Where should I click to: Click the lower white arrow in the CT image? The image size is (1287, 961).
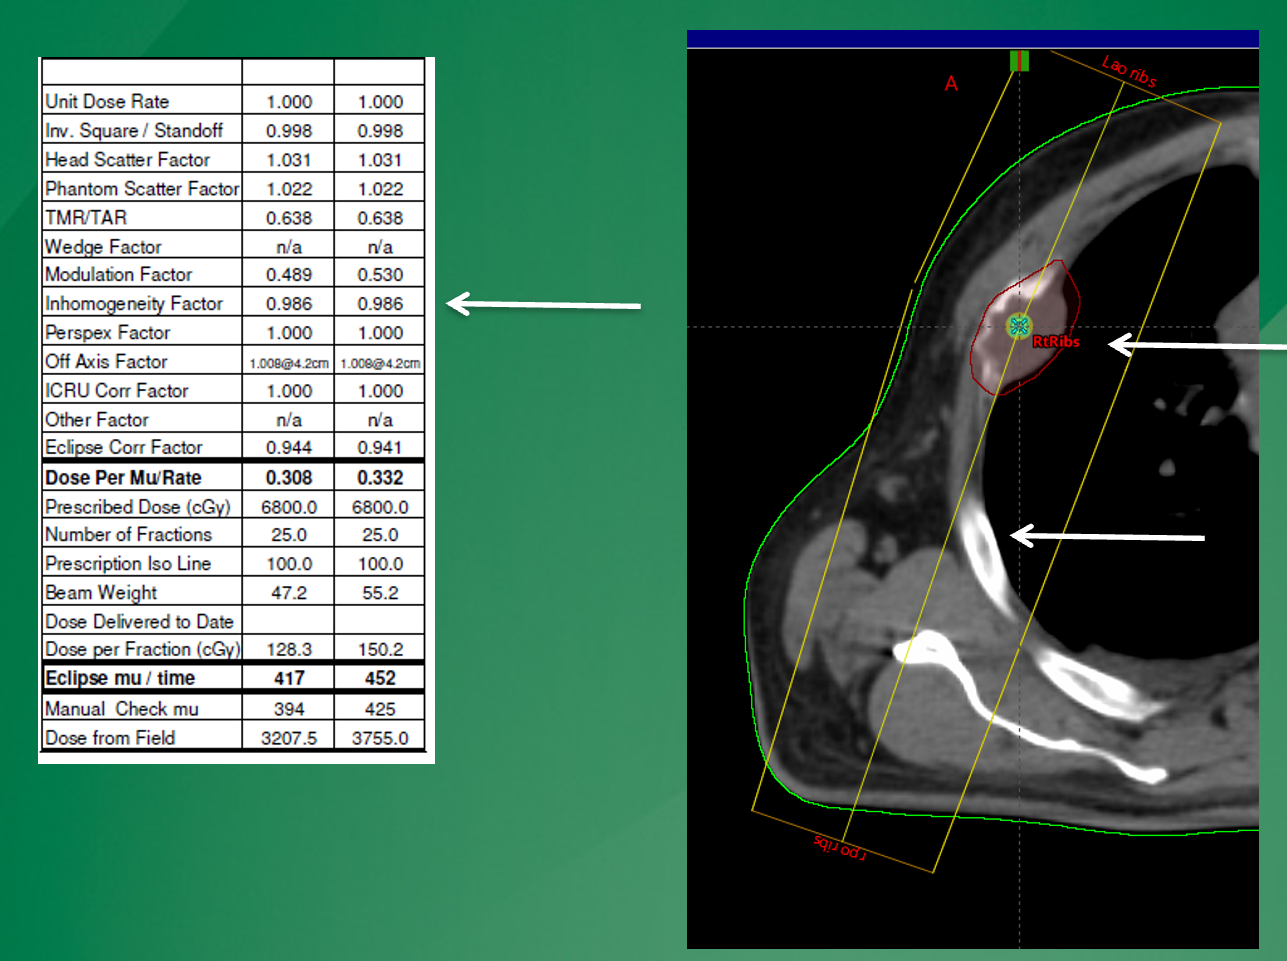(1106, 537)
